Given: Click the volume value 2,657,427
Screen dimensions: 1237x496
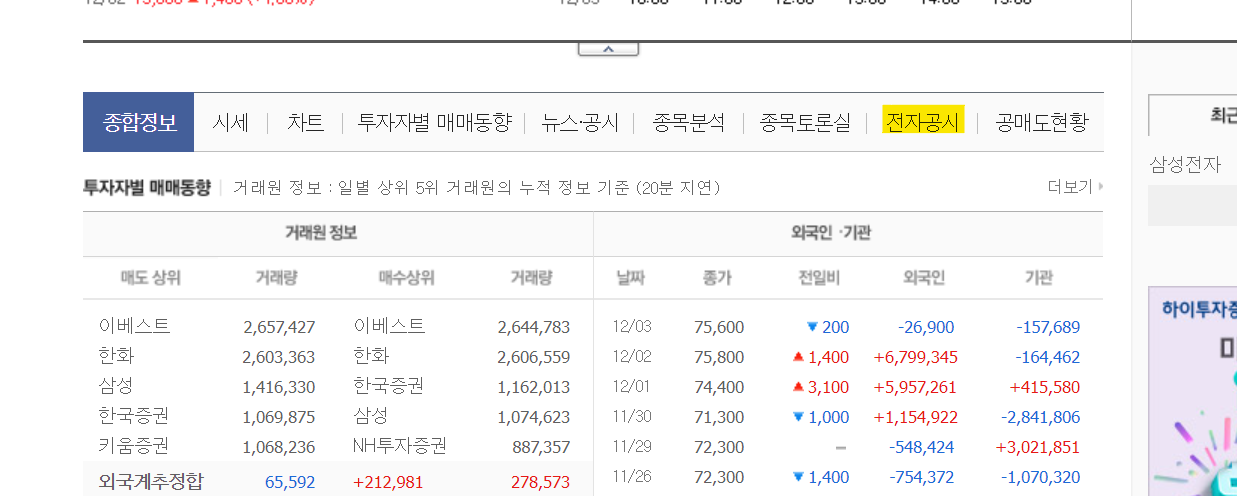Looking at the screenshot, I should pos(279,327).
